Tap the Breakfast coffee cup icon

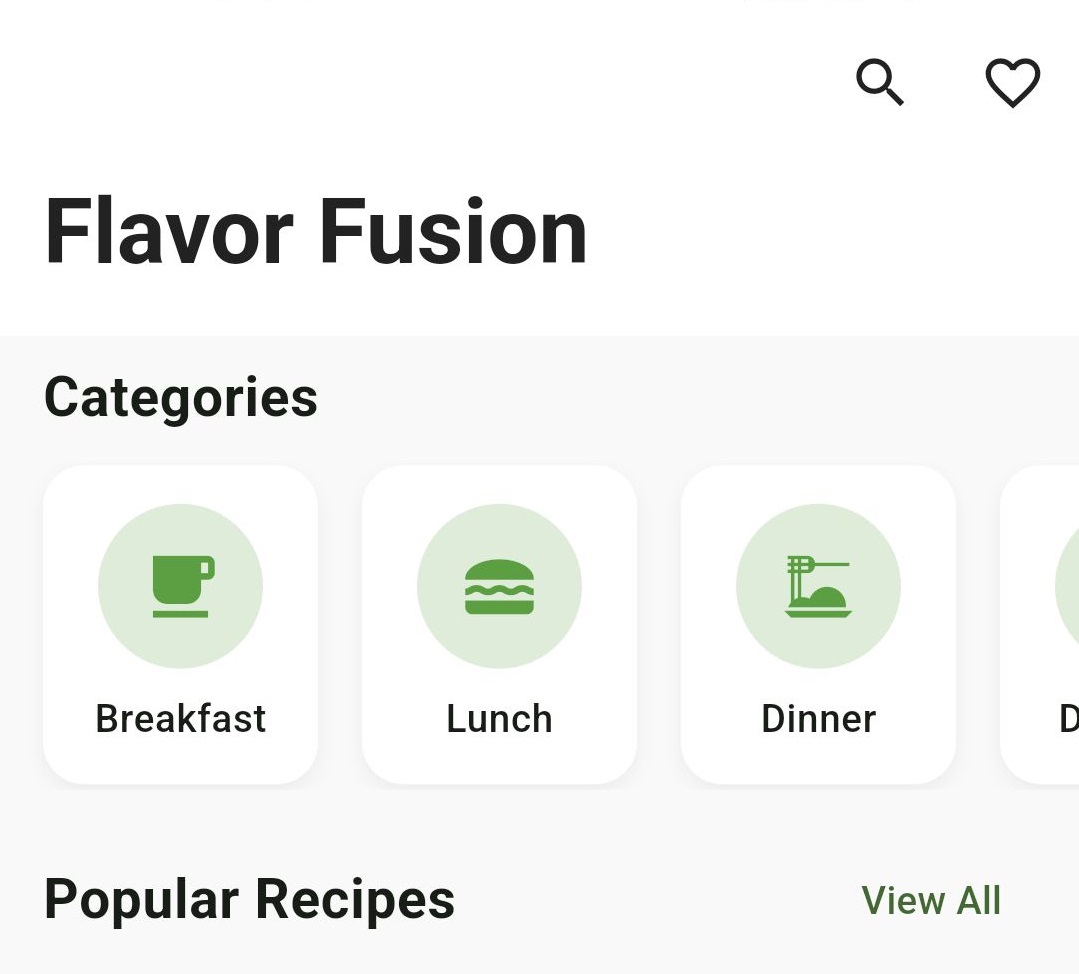183,586
